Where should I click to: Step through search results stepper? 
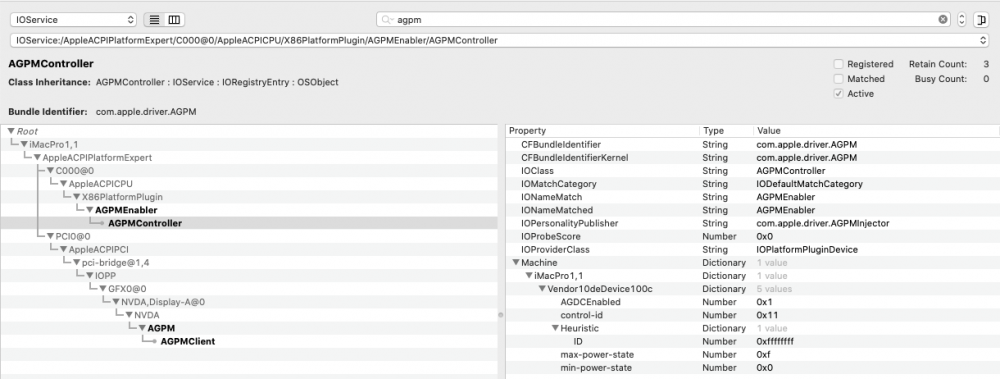pyautogui.click(x=962, y=20)
